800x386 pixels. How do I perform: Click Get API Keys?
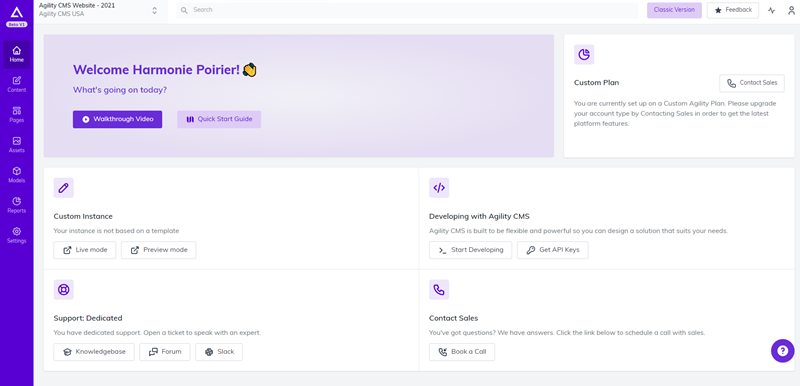(553, 250)
